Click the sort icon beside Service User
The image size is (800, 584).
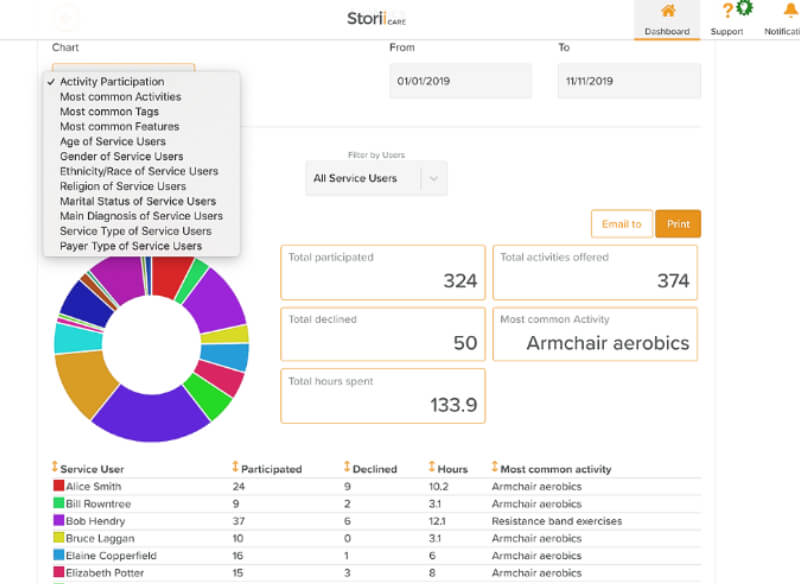pyautogui.click(x=55, y=468)
